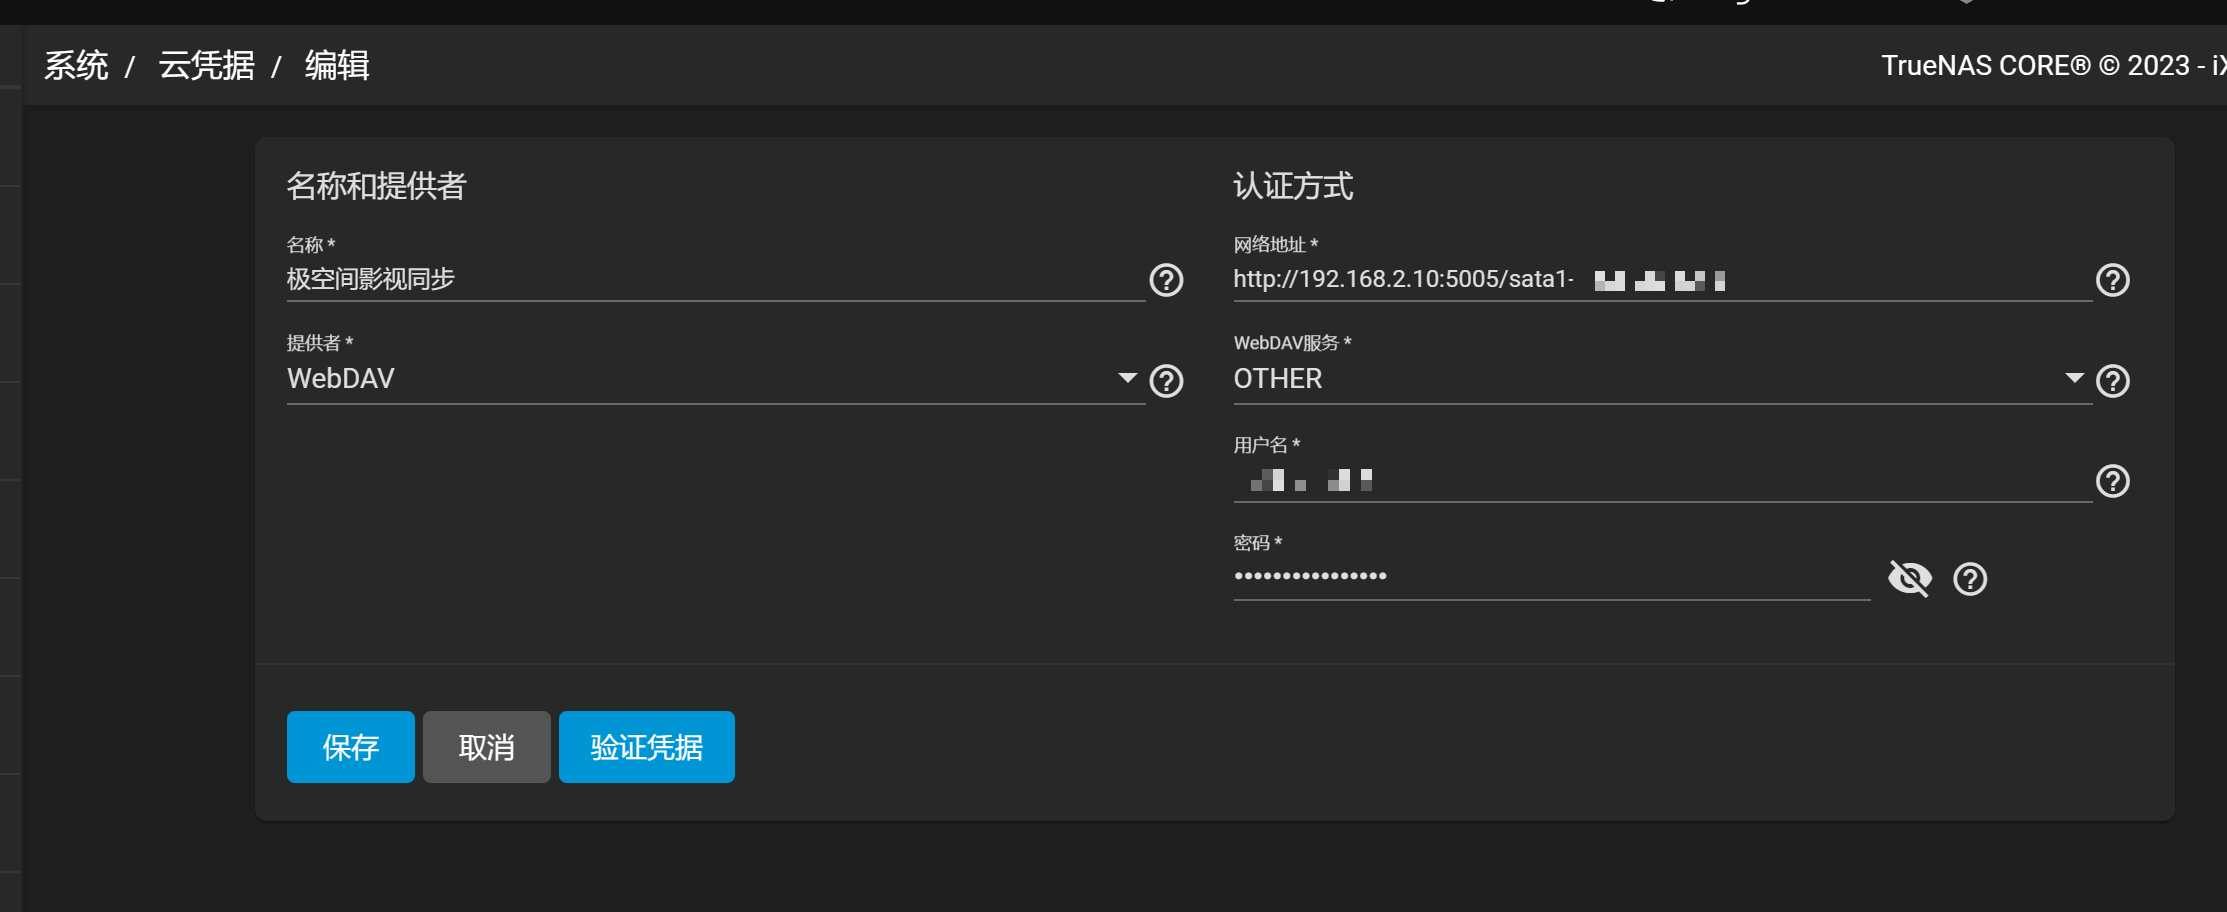Click the 密码 password field
Image resolution: width=2227 pixels, height=912 pixels.
[x=1550, y=577]
